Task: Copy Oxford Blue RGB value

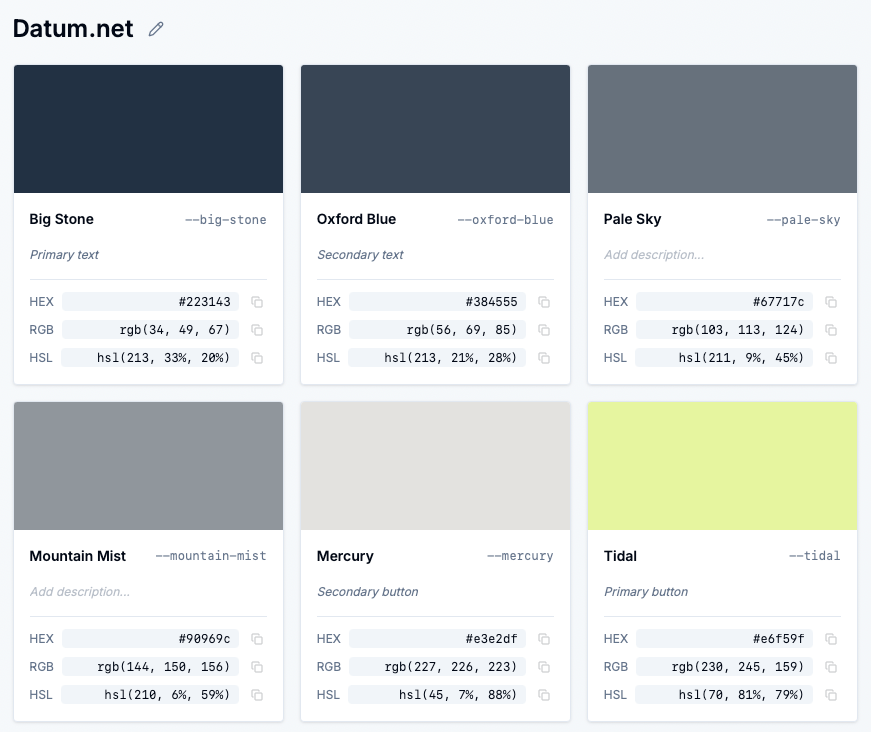Action: pos(544,330)
